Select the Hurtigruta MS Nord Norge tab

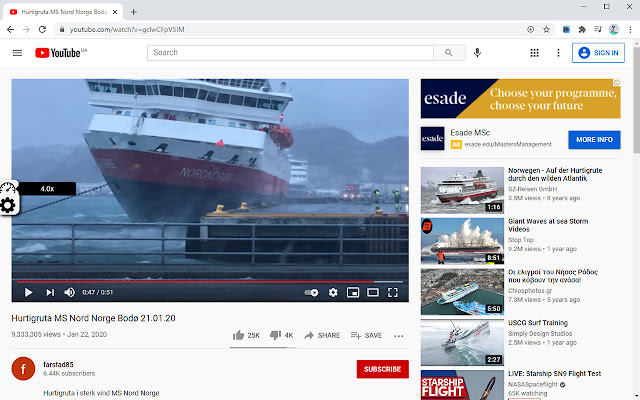point(64,12)
